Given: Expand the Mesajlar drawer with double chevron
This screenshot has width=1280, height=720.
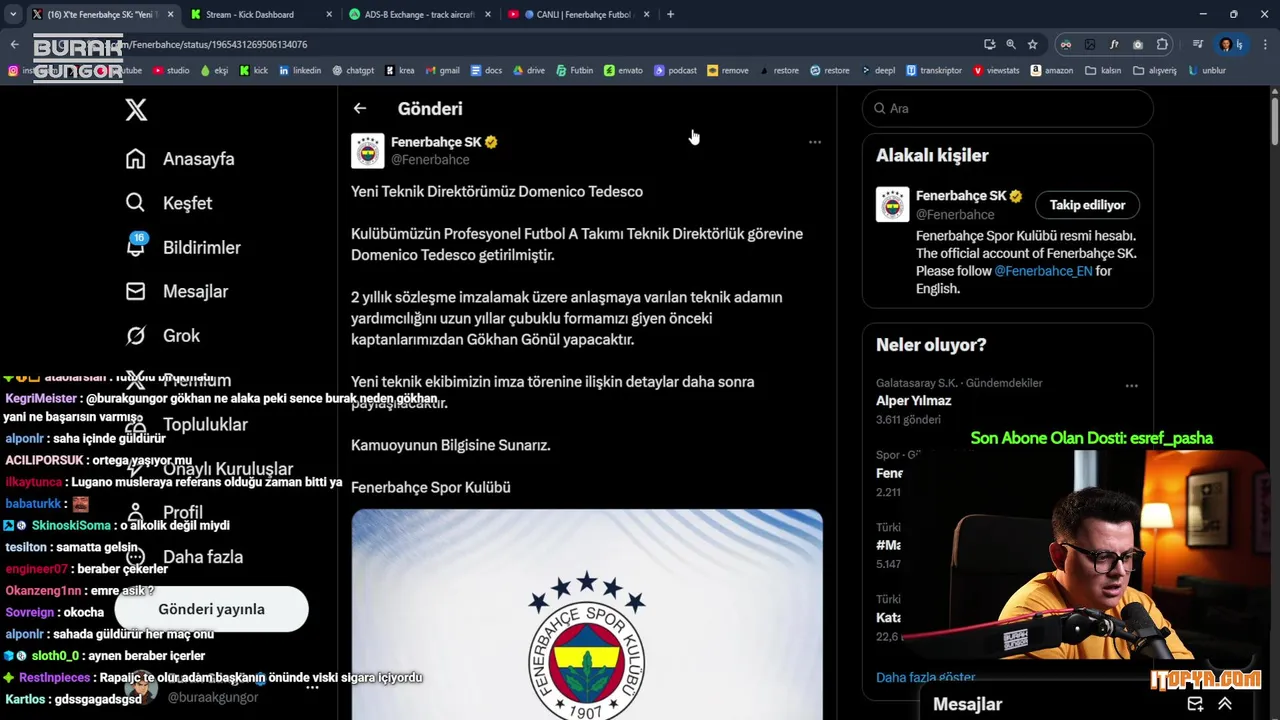Looking at the screenshot, I should (x=1225, y=704).
